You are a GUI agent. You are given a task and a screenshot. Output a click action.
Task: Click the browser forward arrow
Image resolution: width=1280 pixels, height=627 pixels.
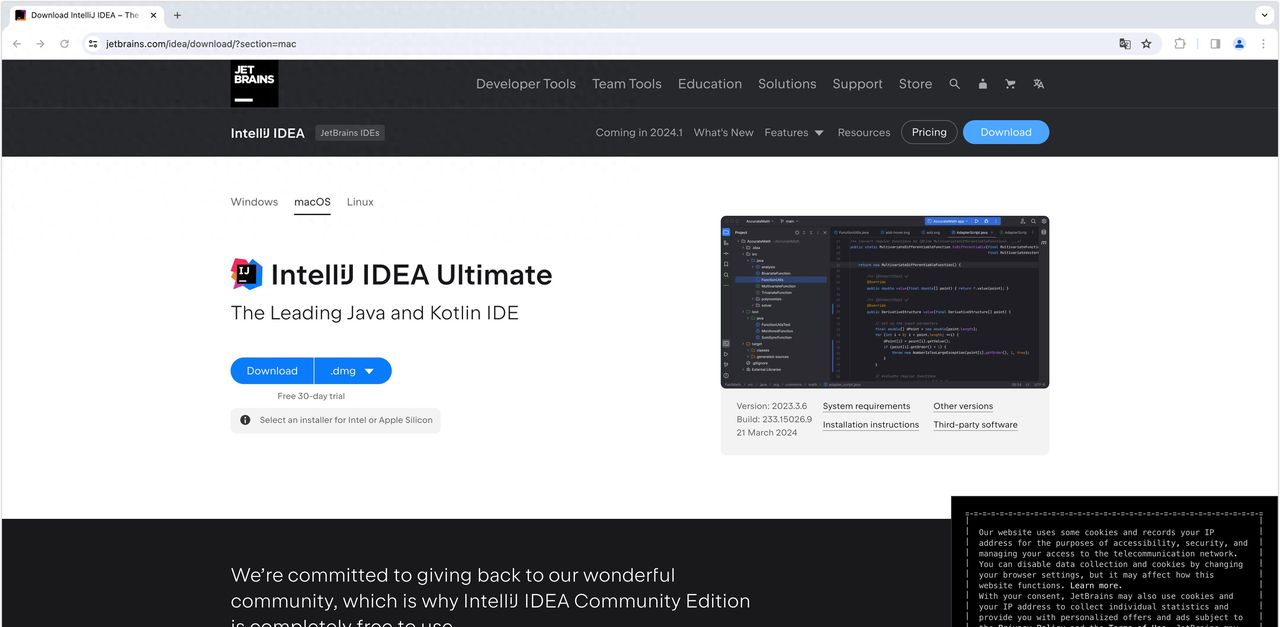pyautogui.click(x=40, y=44)
